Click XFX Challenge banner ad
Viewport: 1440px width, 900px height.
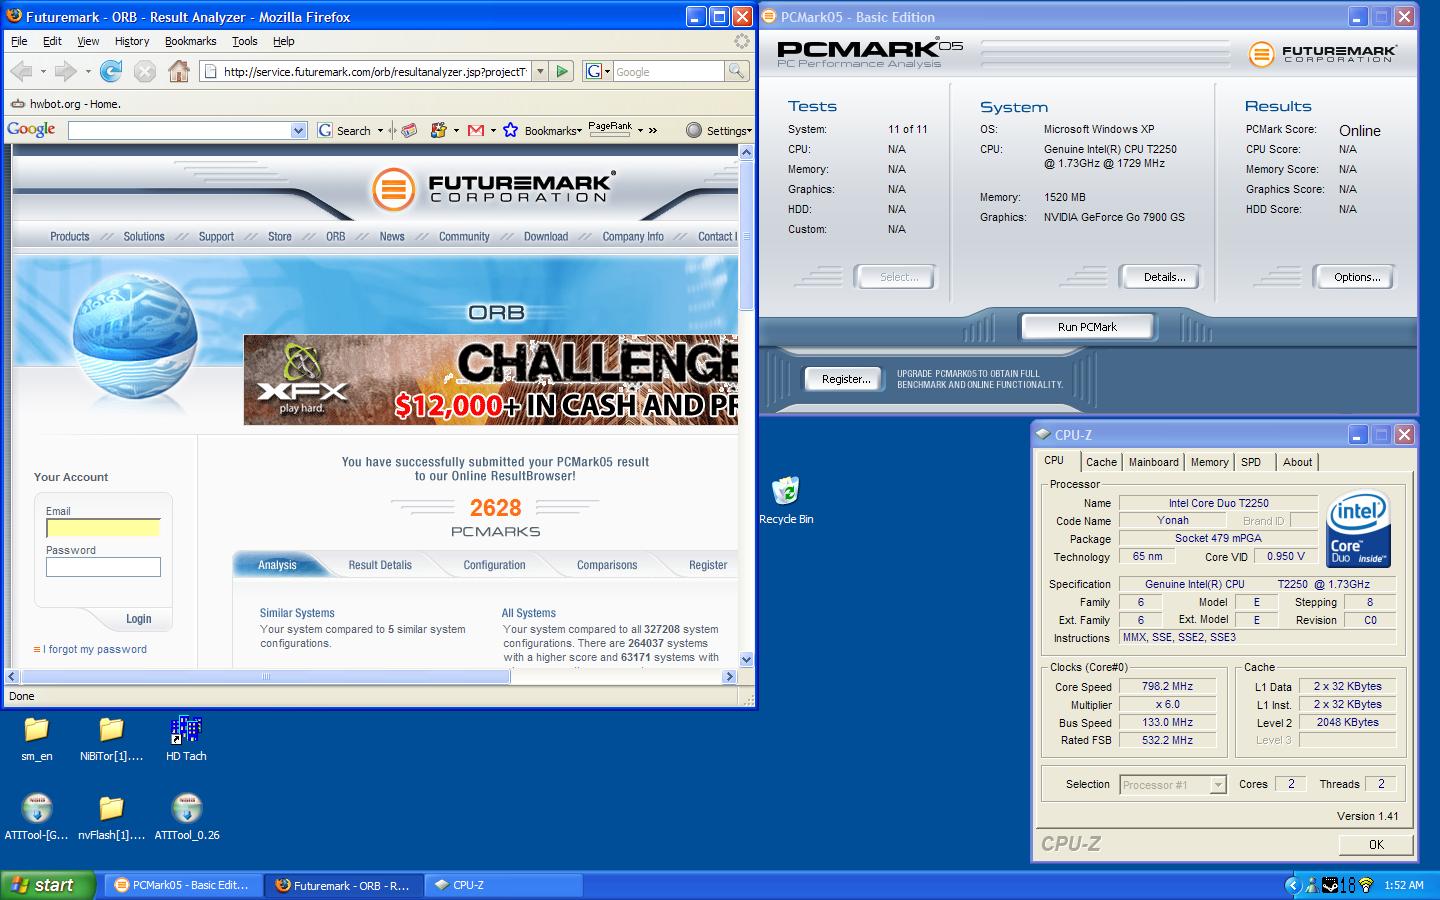coord(490,380)
